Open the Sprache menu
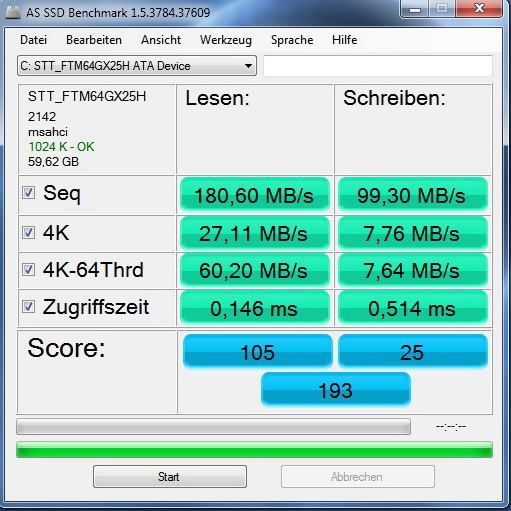This screenshot has height=511, width=511. [x=292, y=40]
